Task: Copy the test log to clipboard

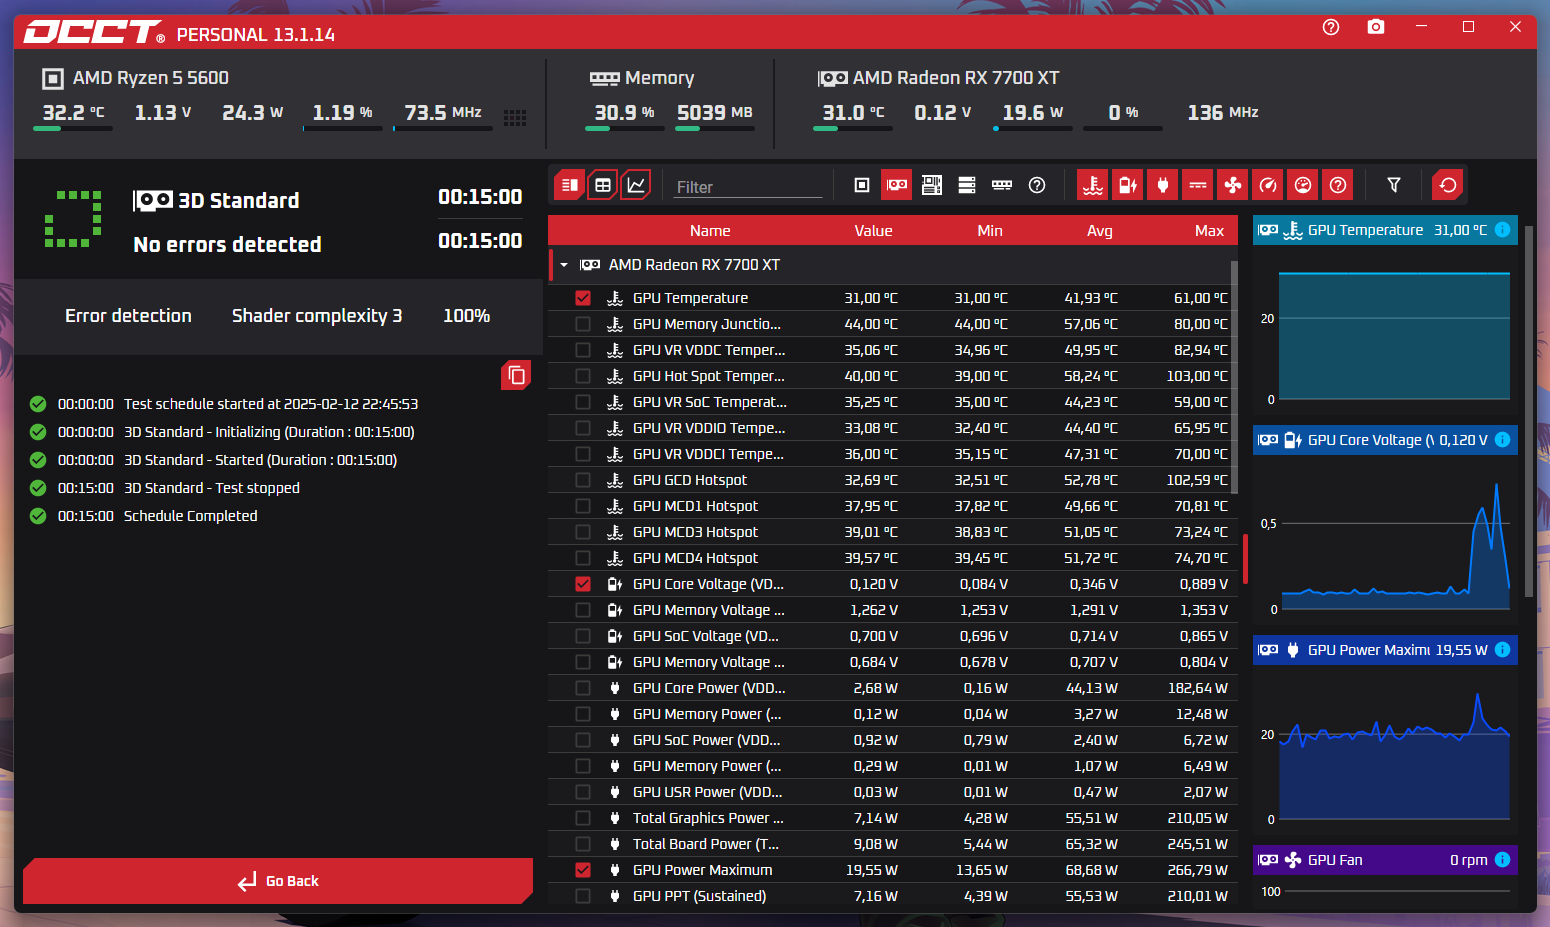Action: (516, 375)
